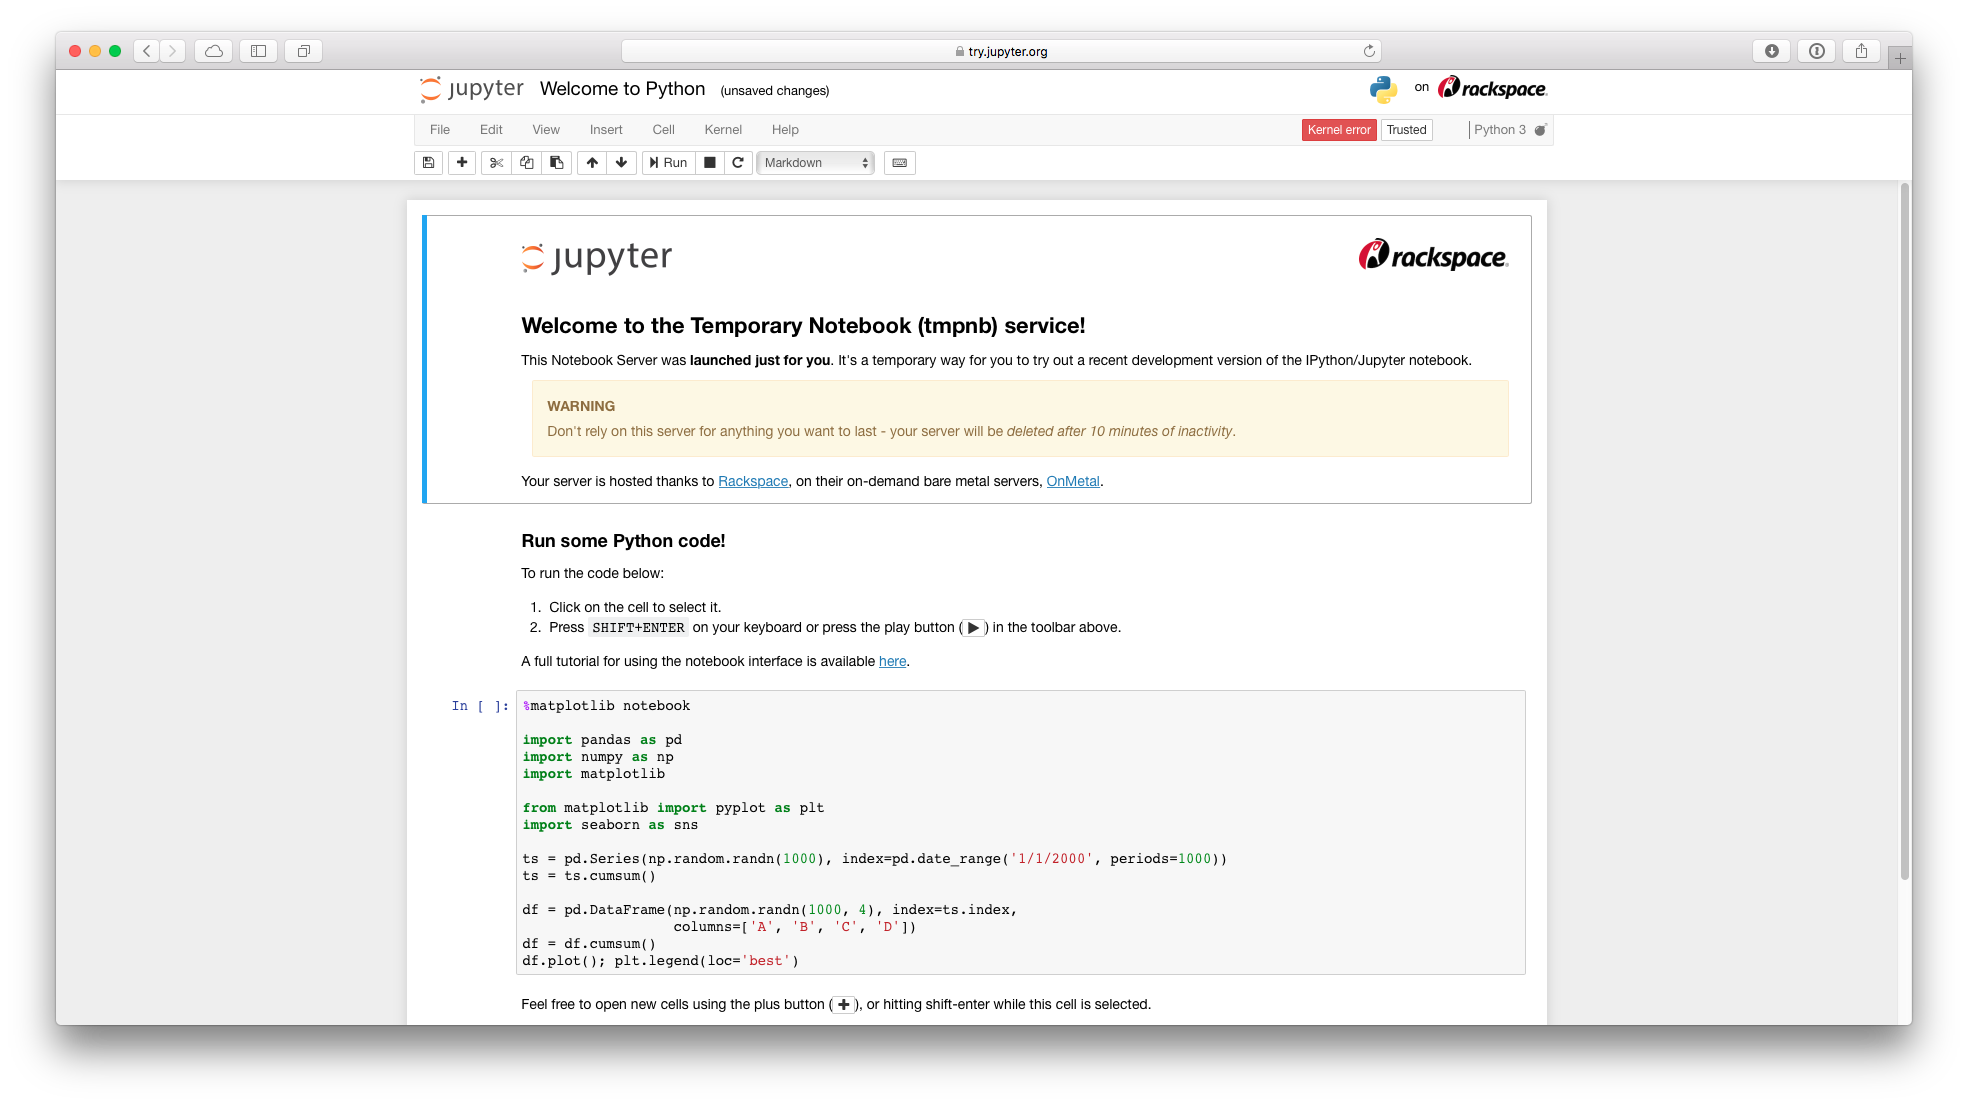This screenshot has width=1968, height=1105.
Task: Open the Kernel menu
Action: coord(722,130)
